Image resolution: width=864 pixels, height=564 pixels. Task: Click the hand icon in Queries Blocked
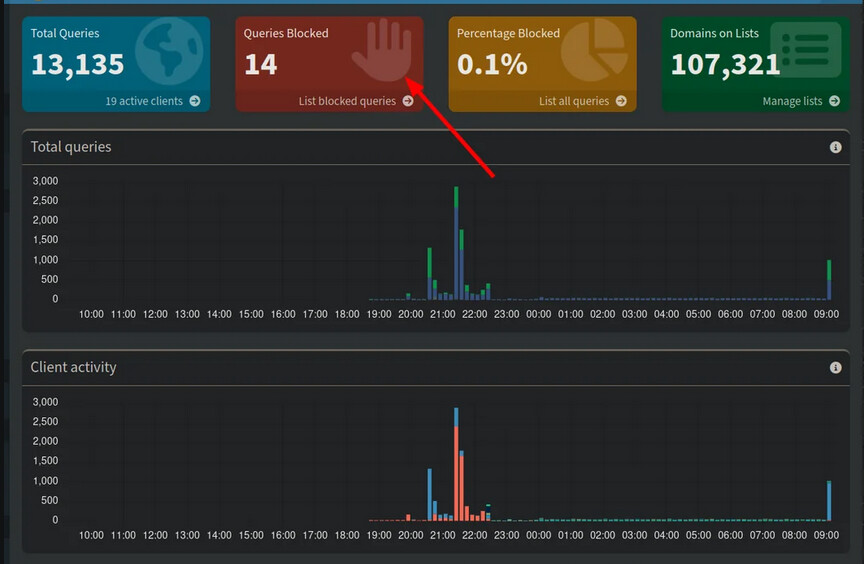(x=382, y=50)
